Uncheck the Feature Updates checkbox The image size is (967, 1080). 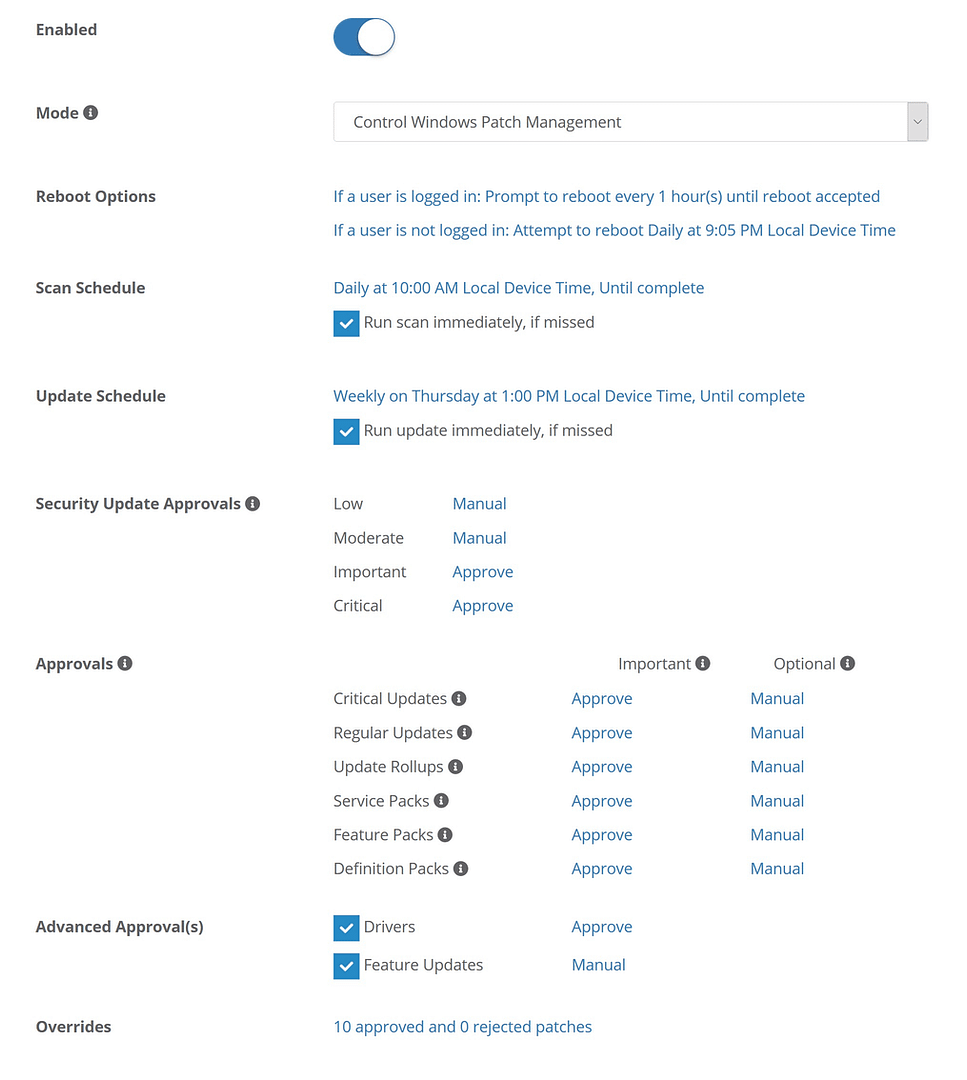coord(346,965)
